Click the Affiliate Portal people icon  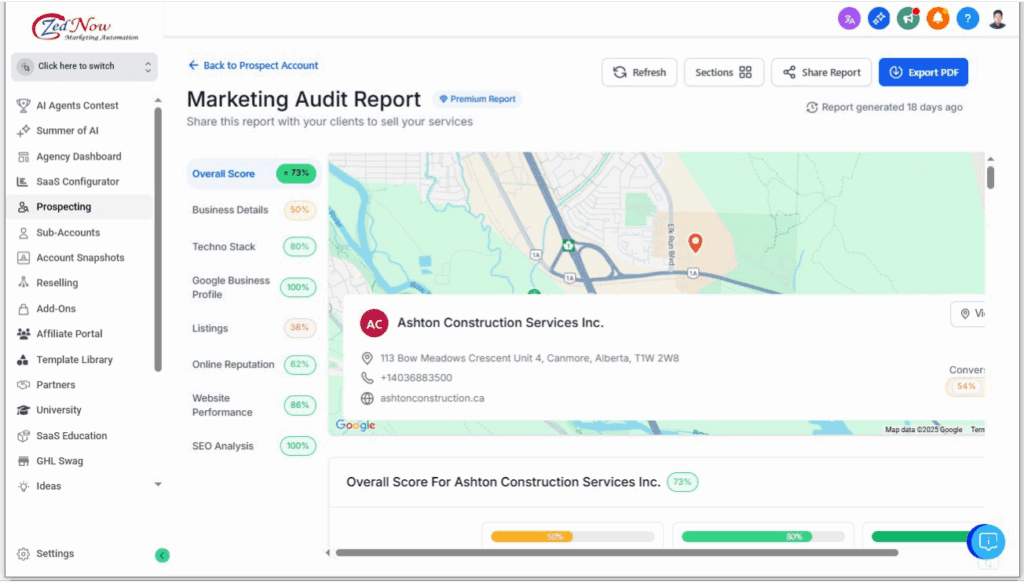click(x=24, y=334)
